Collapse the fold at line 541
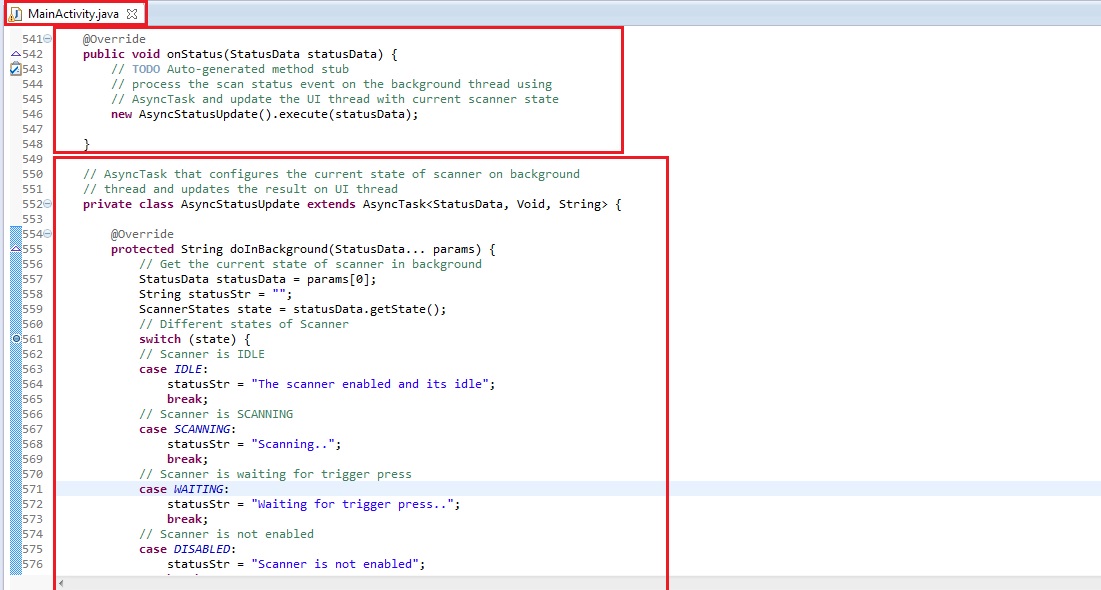This screenshot has width=1101, height=590. 47,39
